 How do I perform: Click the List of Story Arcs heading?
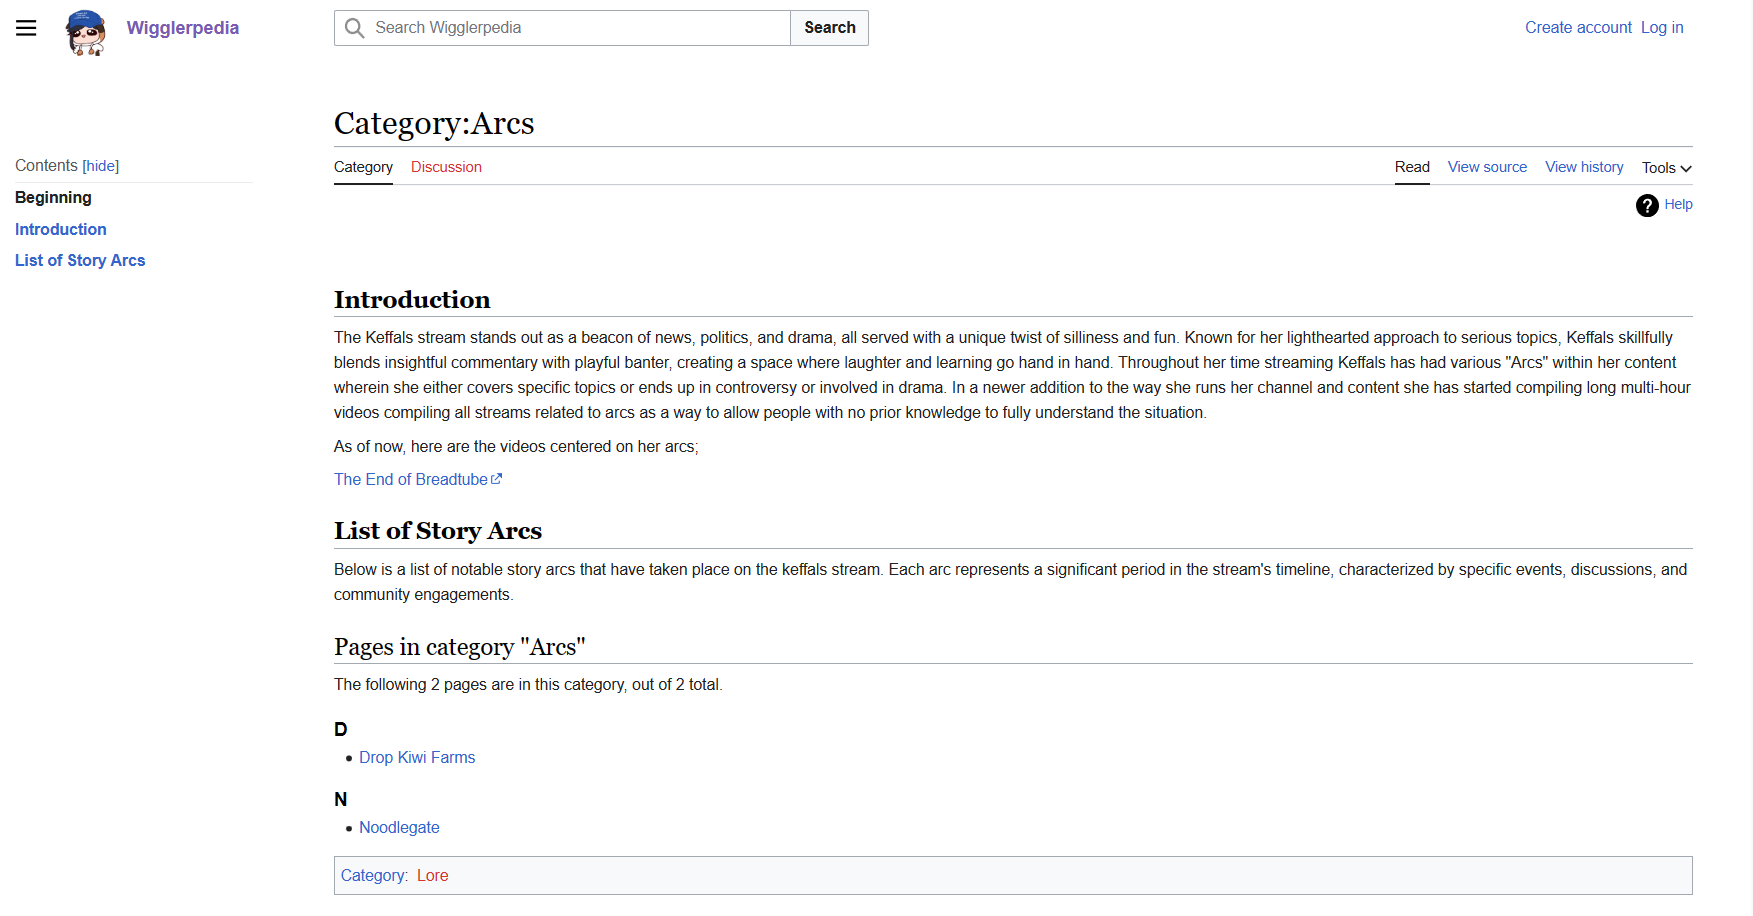(438, 531)
